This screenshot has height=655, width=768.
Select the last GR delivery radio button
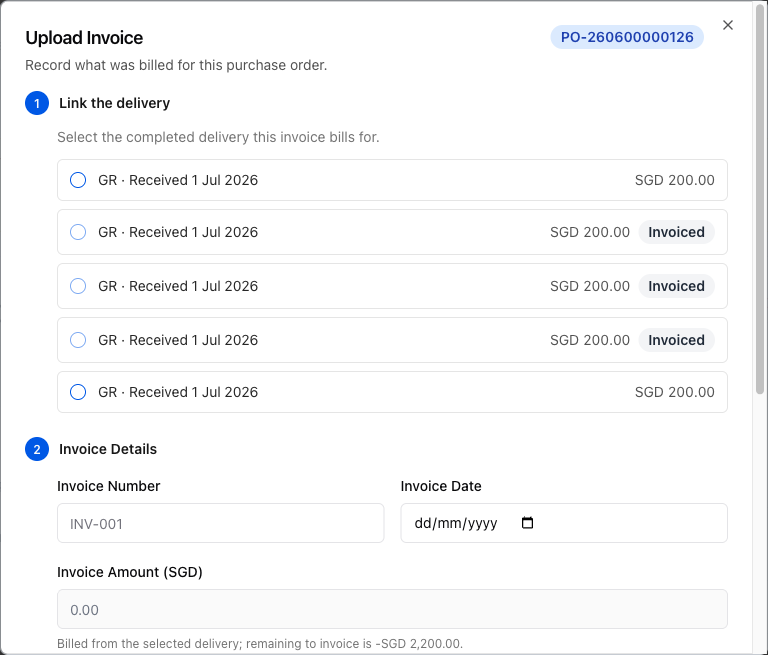pos(78,392)
